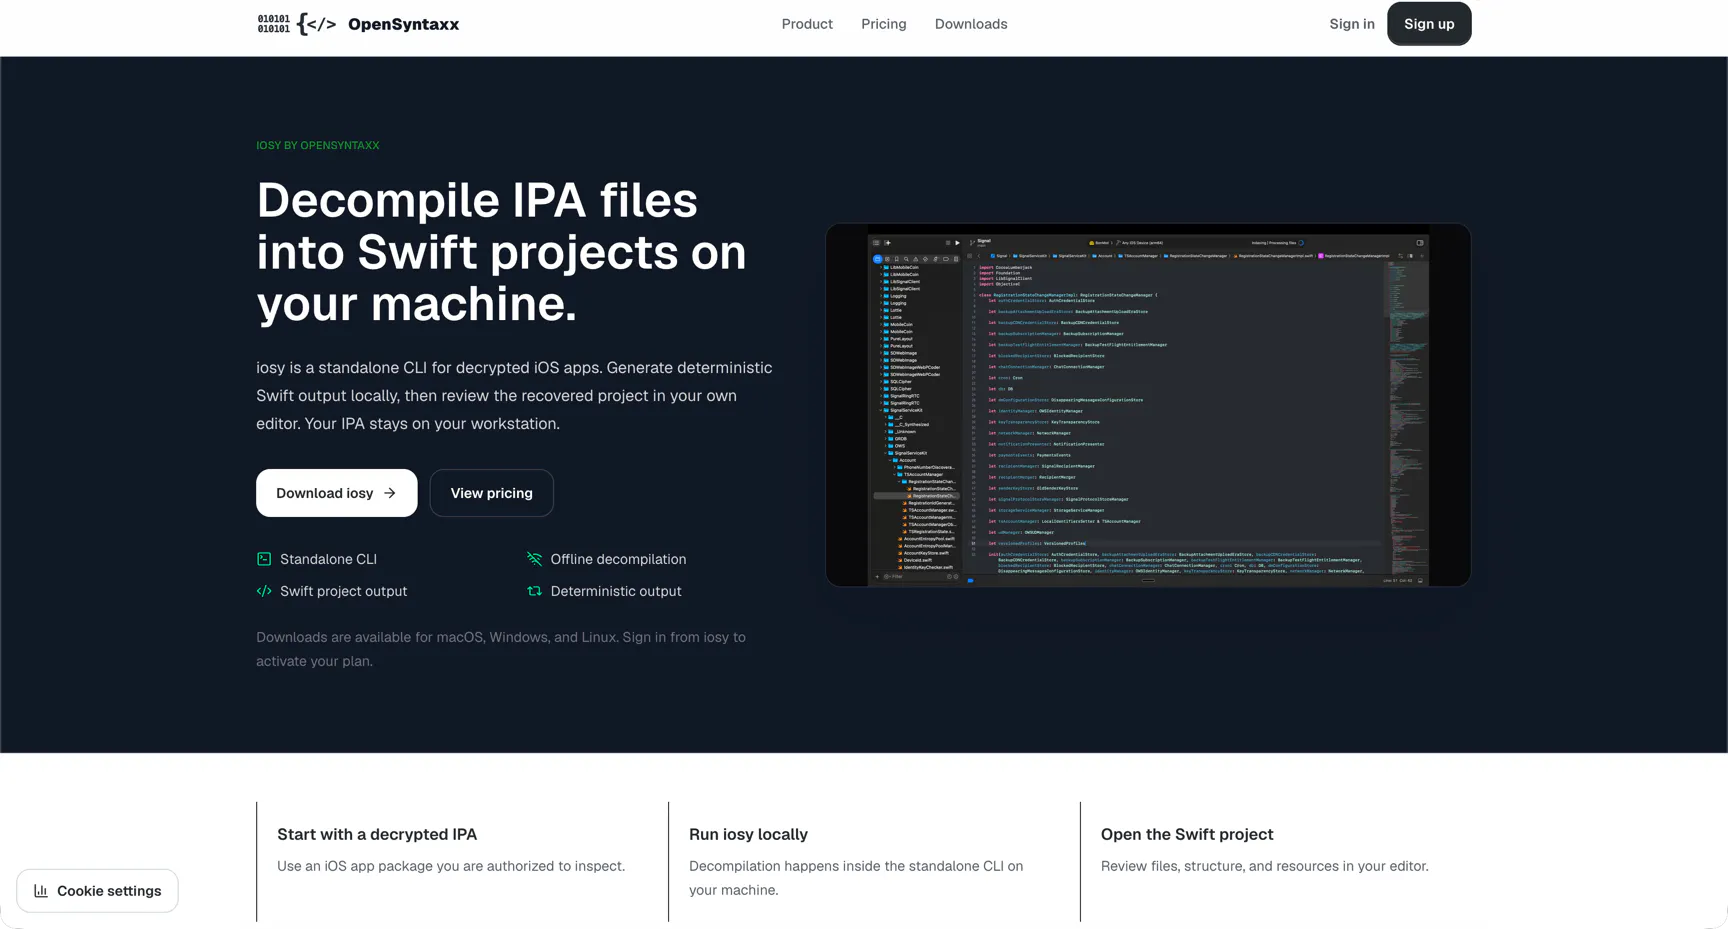Click the Sign up button
The image size is (1728, 929).
[1429, 24]
